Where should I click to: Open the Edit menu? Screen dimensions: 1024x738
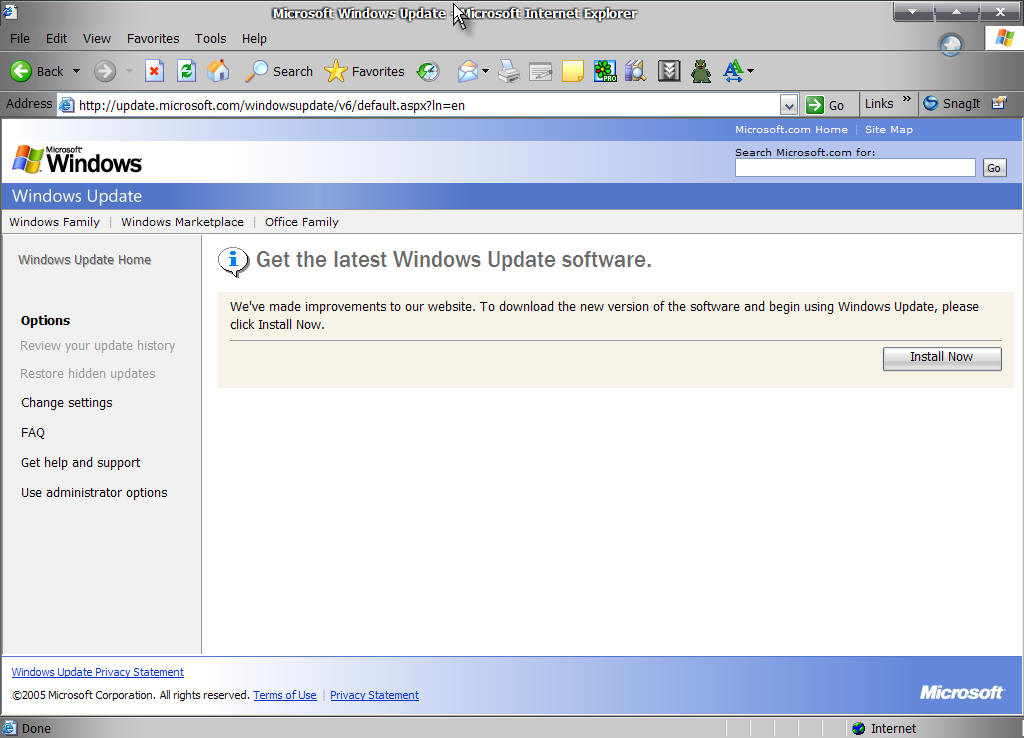(x=56, y=39)
